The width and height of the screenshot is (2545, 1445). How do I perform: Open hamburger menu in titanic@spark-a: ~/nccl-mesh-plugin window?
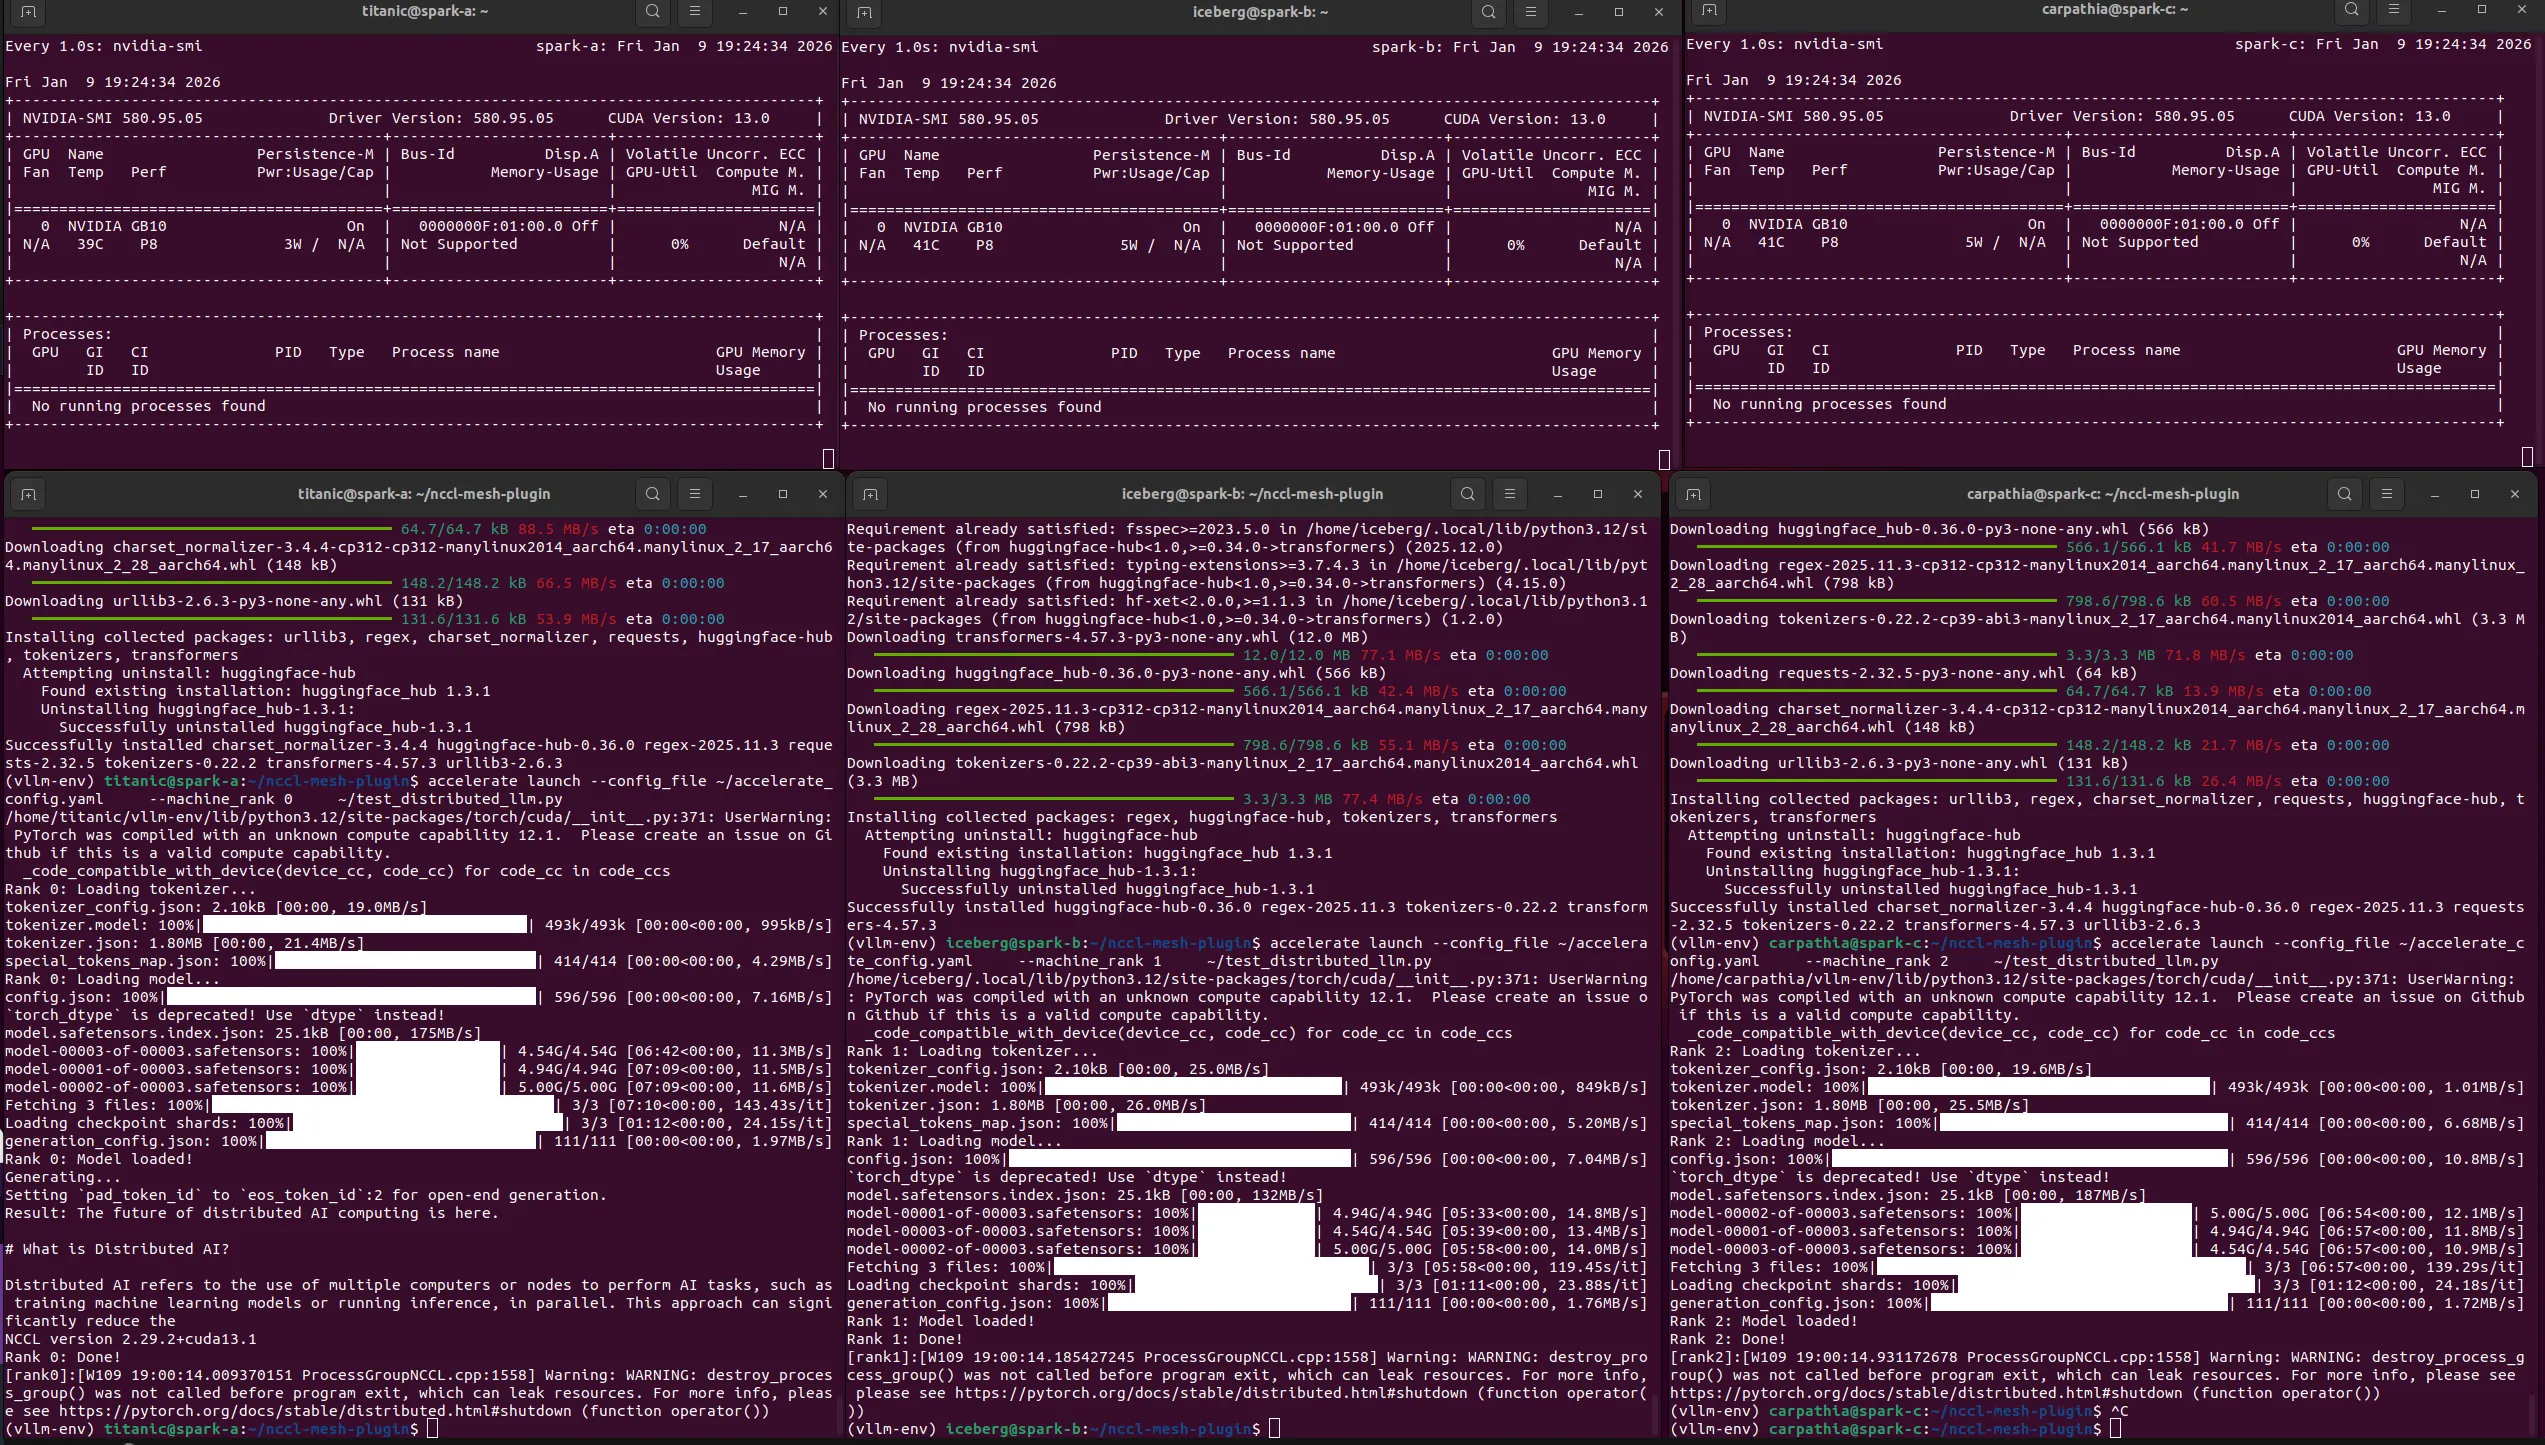coord(695,494)
